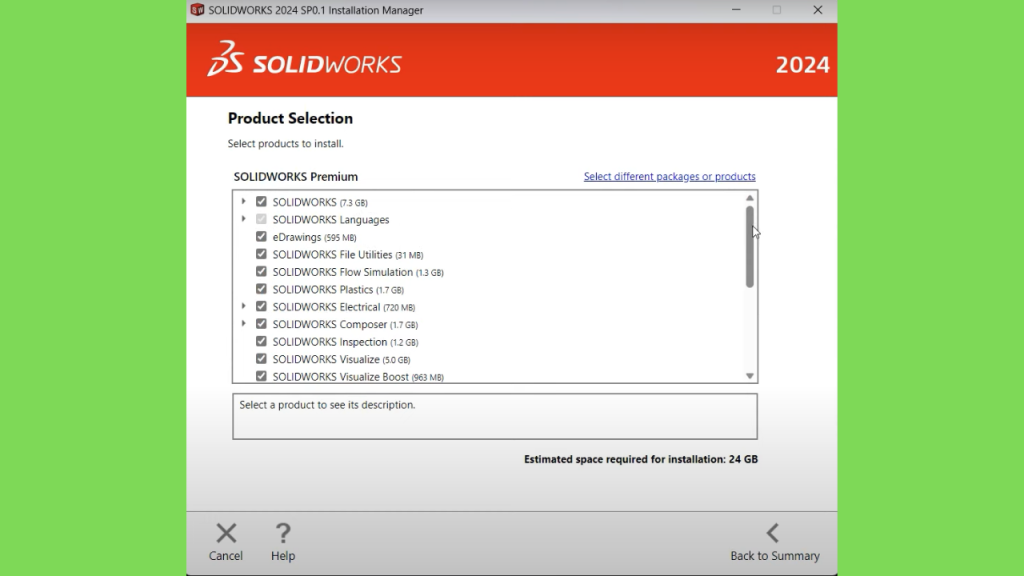
Task: Click the product list scrollbar thumb
Action: (x=750, y=247)
